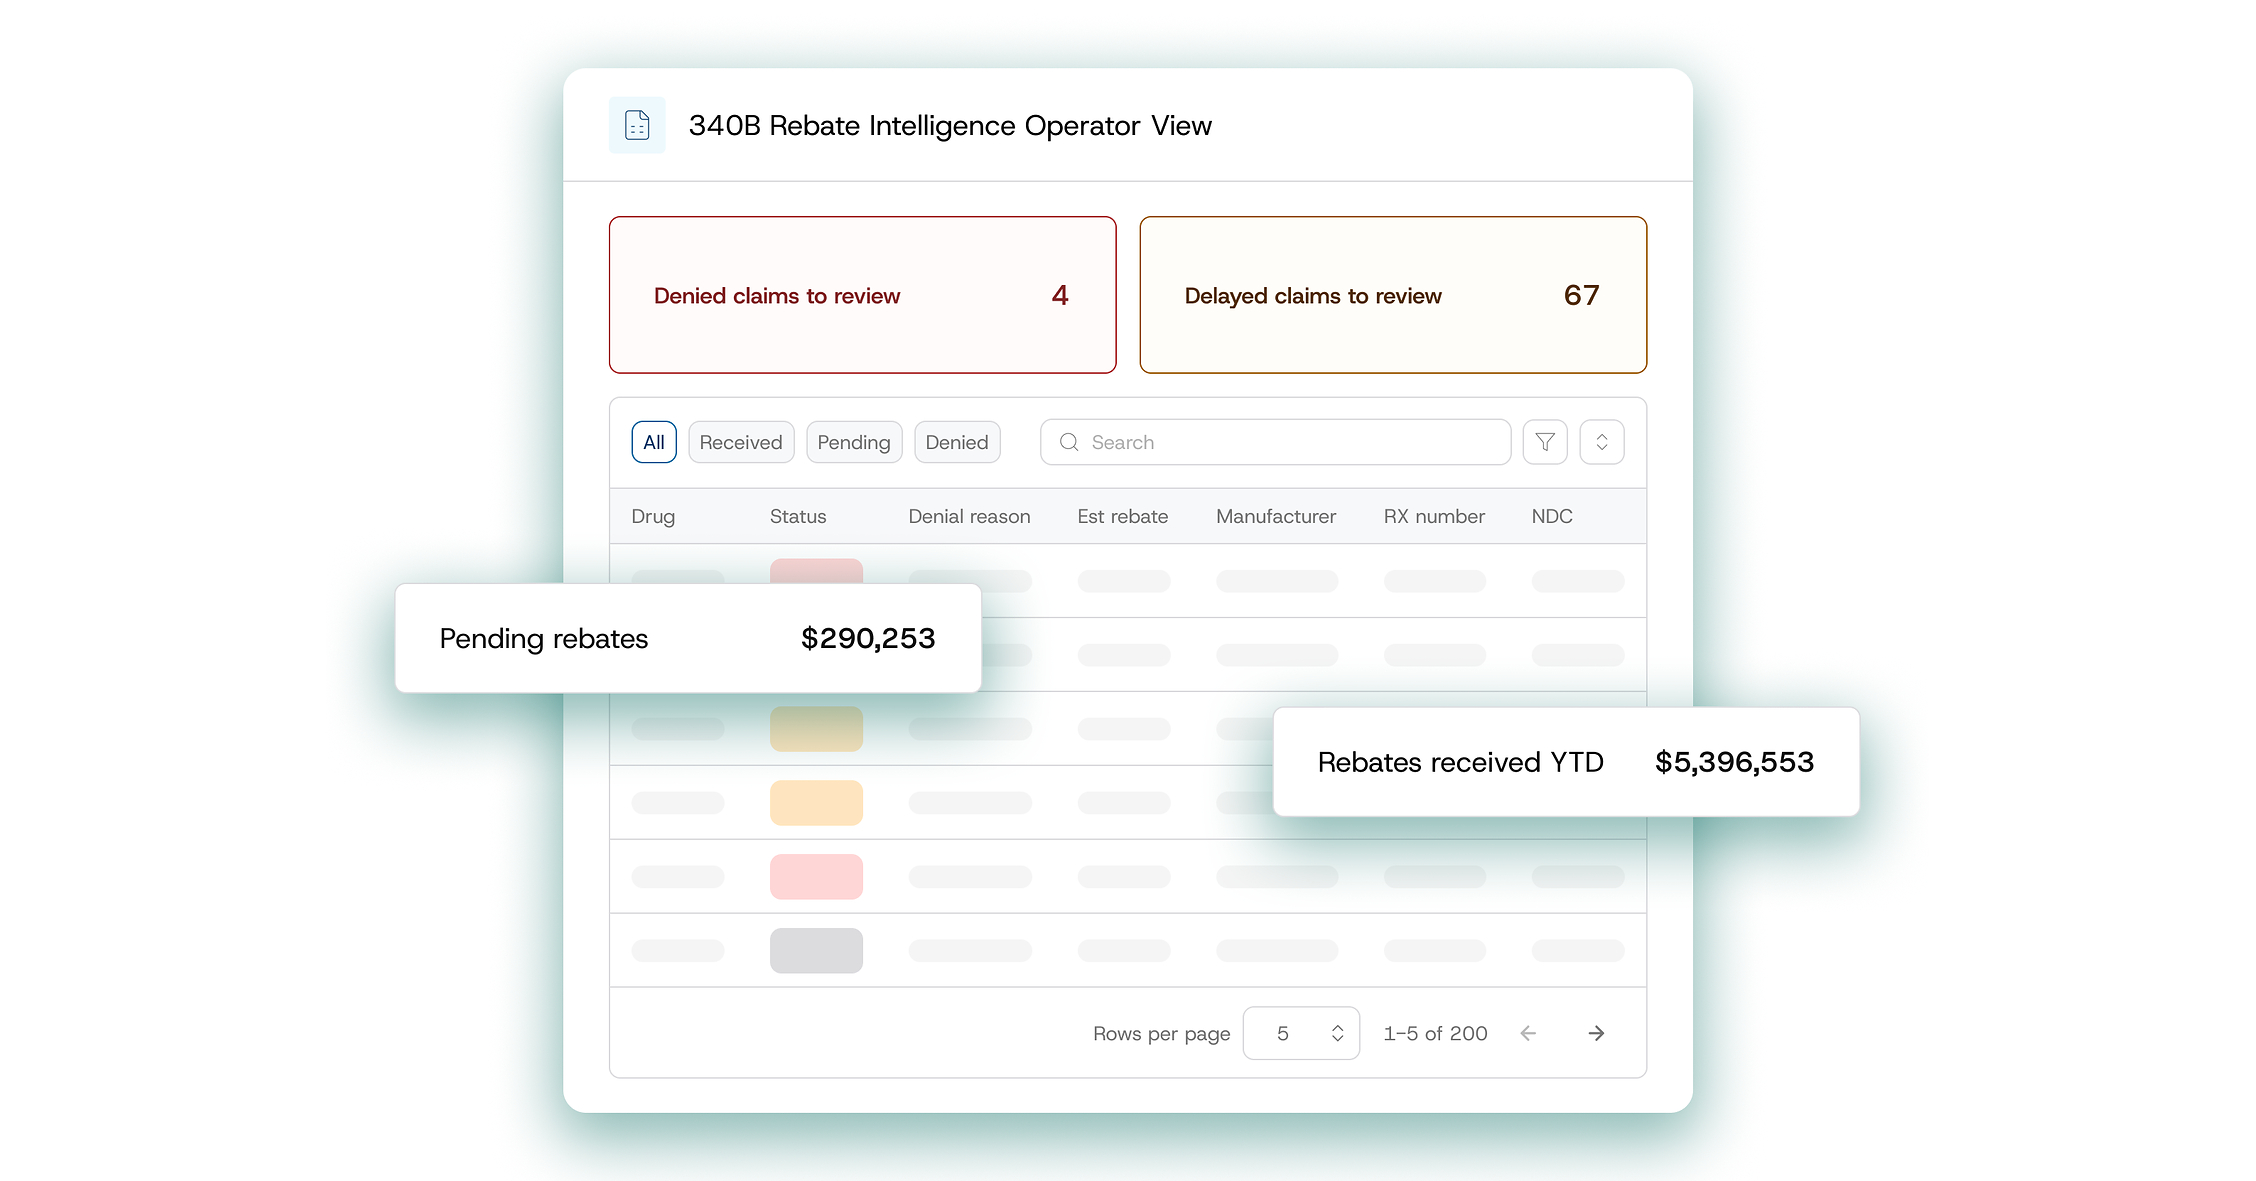The width and height of the screenshot is (2256, 1181).
Task: Open Delayed claims to review card
Action: 1393,295
